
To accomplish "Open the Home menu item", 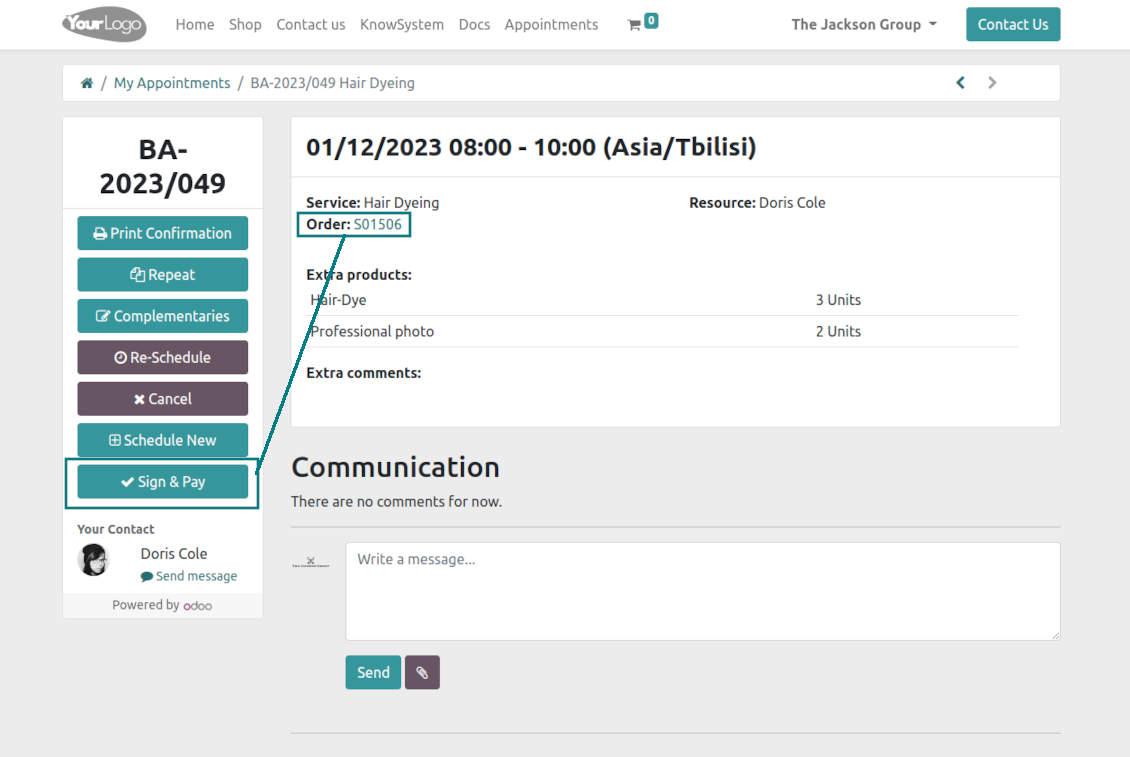I will click(x=195, y=25).
